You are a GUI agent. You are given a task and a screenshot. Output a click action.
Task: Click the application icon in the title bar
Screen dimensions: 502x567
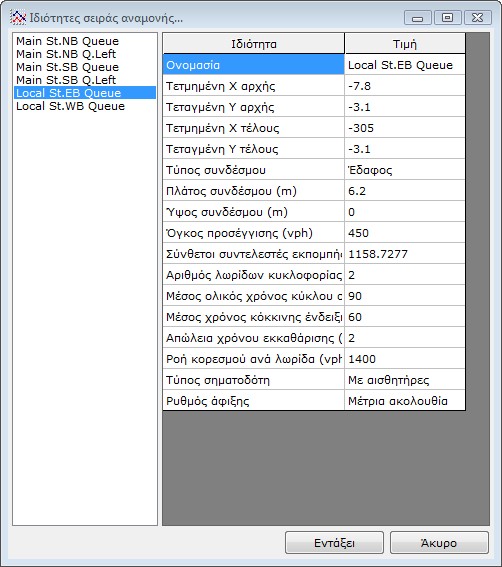pyautogui.click(x=18, y=17)
